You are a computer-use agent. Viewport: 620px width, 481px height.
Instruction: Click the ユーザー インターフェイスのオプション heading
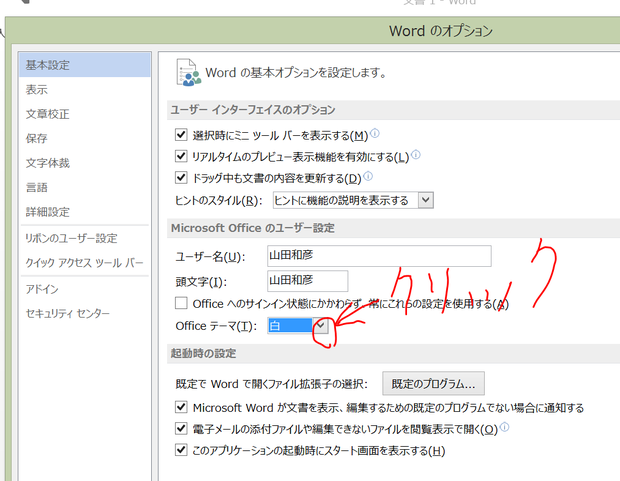click(253, 110)
